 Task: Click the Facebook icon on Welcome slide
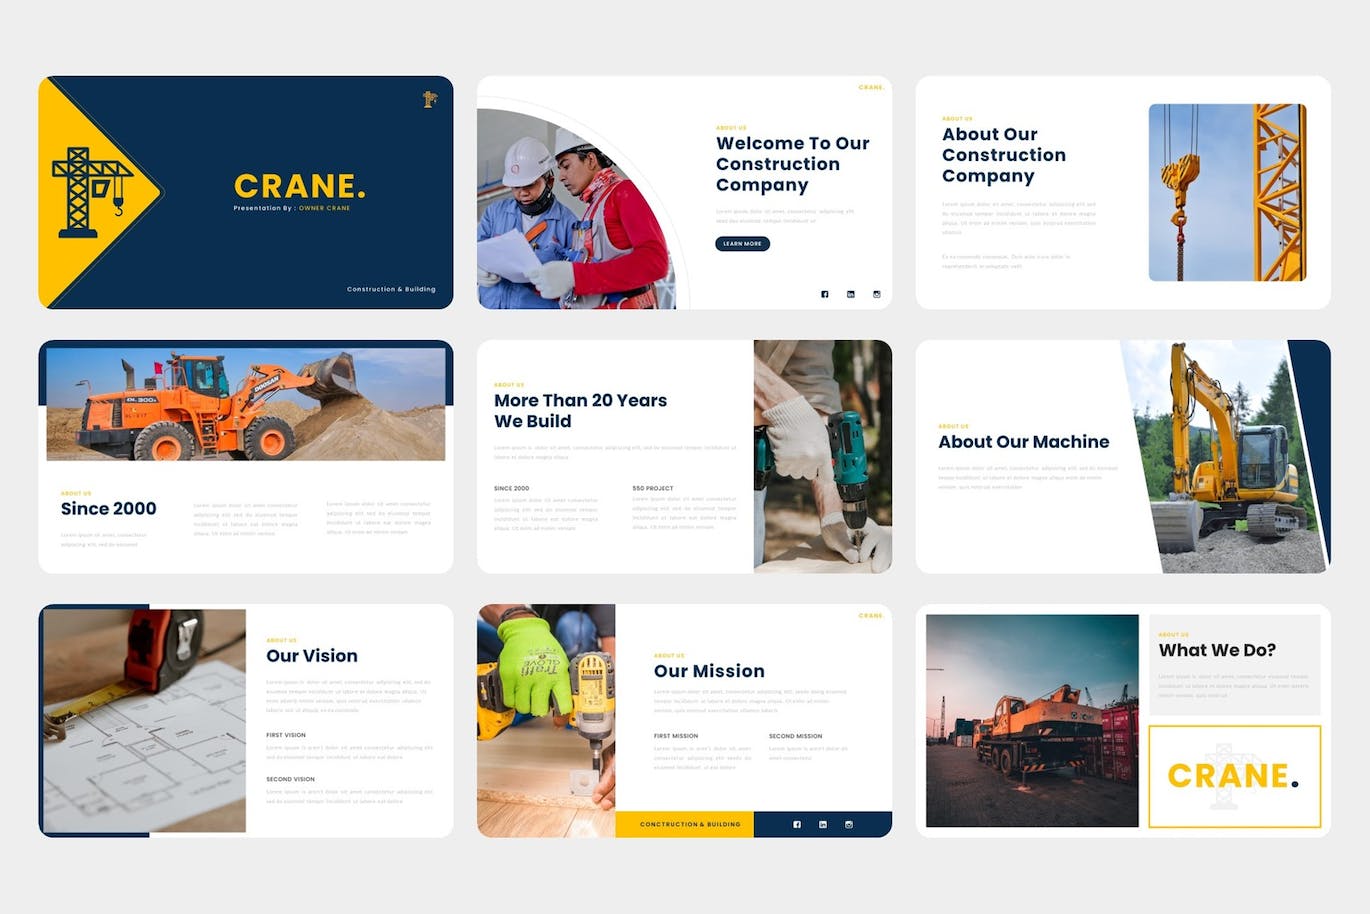click(825, 294)
